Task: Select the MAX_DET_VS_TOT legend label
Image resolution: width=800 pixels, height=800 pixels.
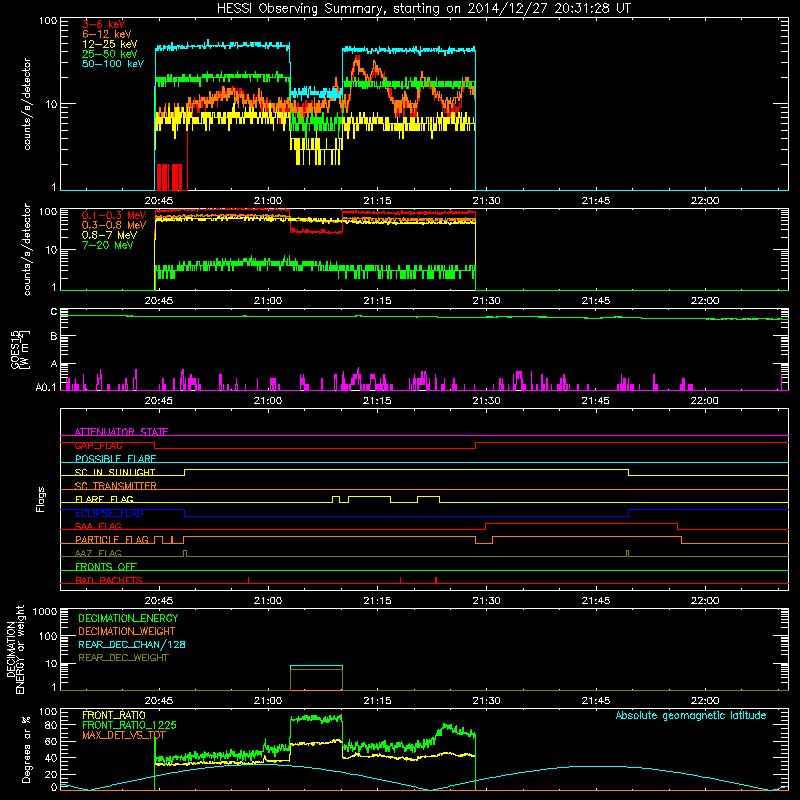Action: [x=124, y=735]
